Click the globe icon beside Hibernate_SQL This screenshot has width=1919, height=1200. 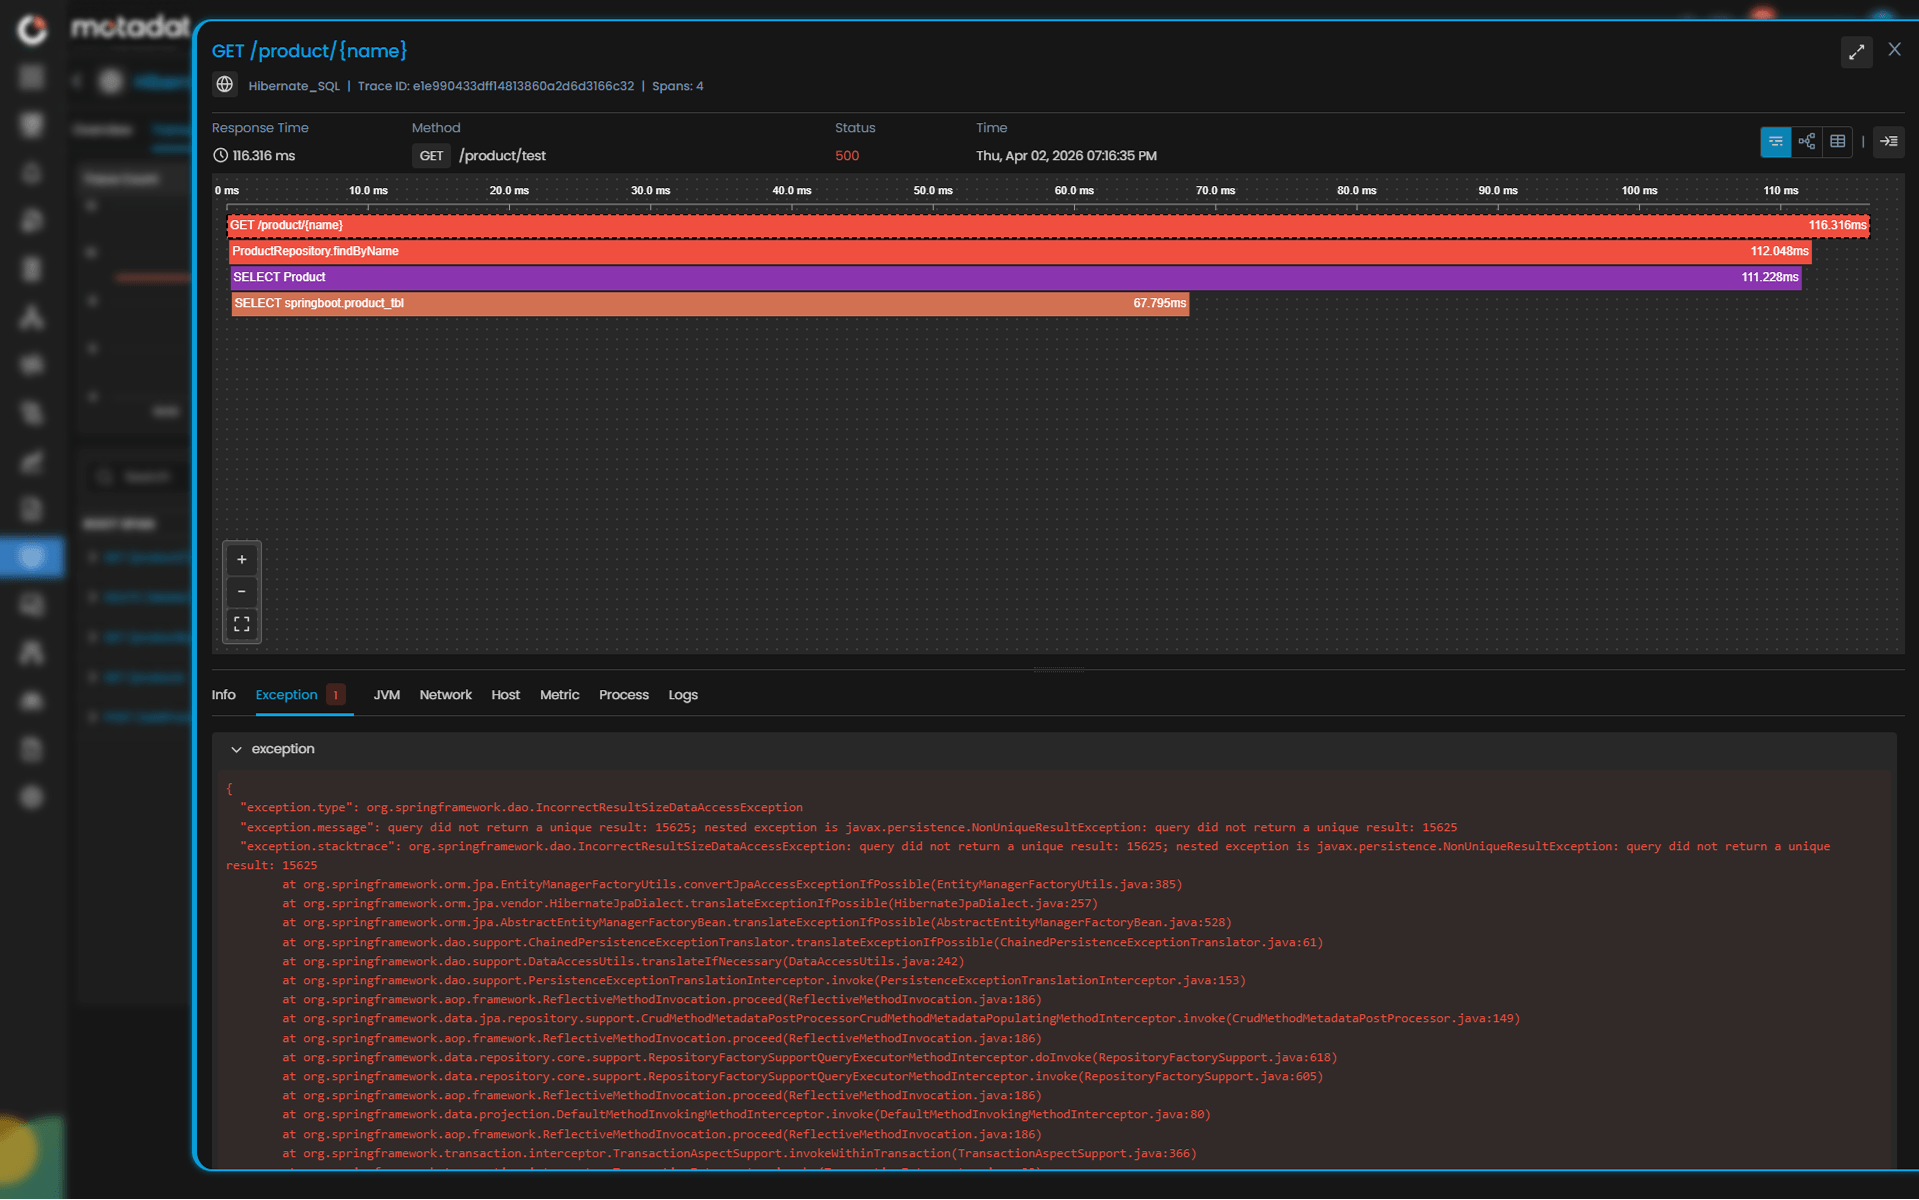point(225,85)
